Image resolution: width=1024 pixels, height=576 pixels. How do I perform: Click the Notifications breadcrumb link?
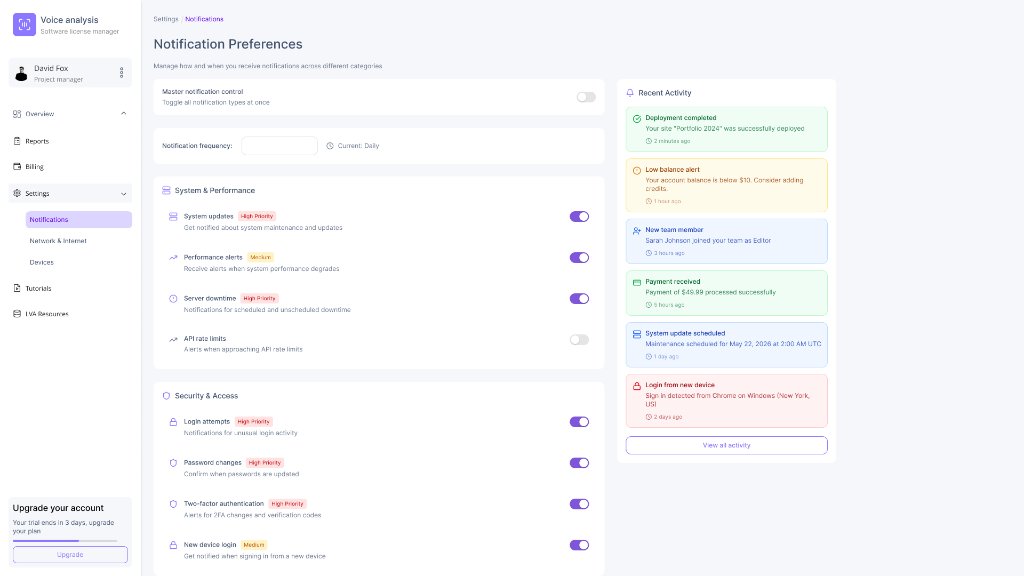pyautogui.click(x=204, y=19)
